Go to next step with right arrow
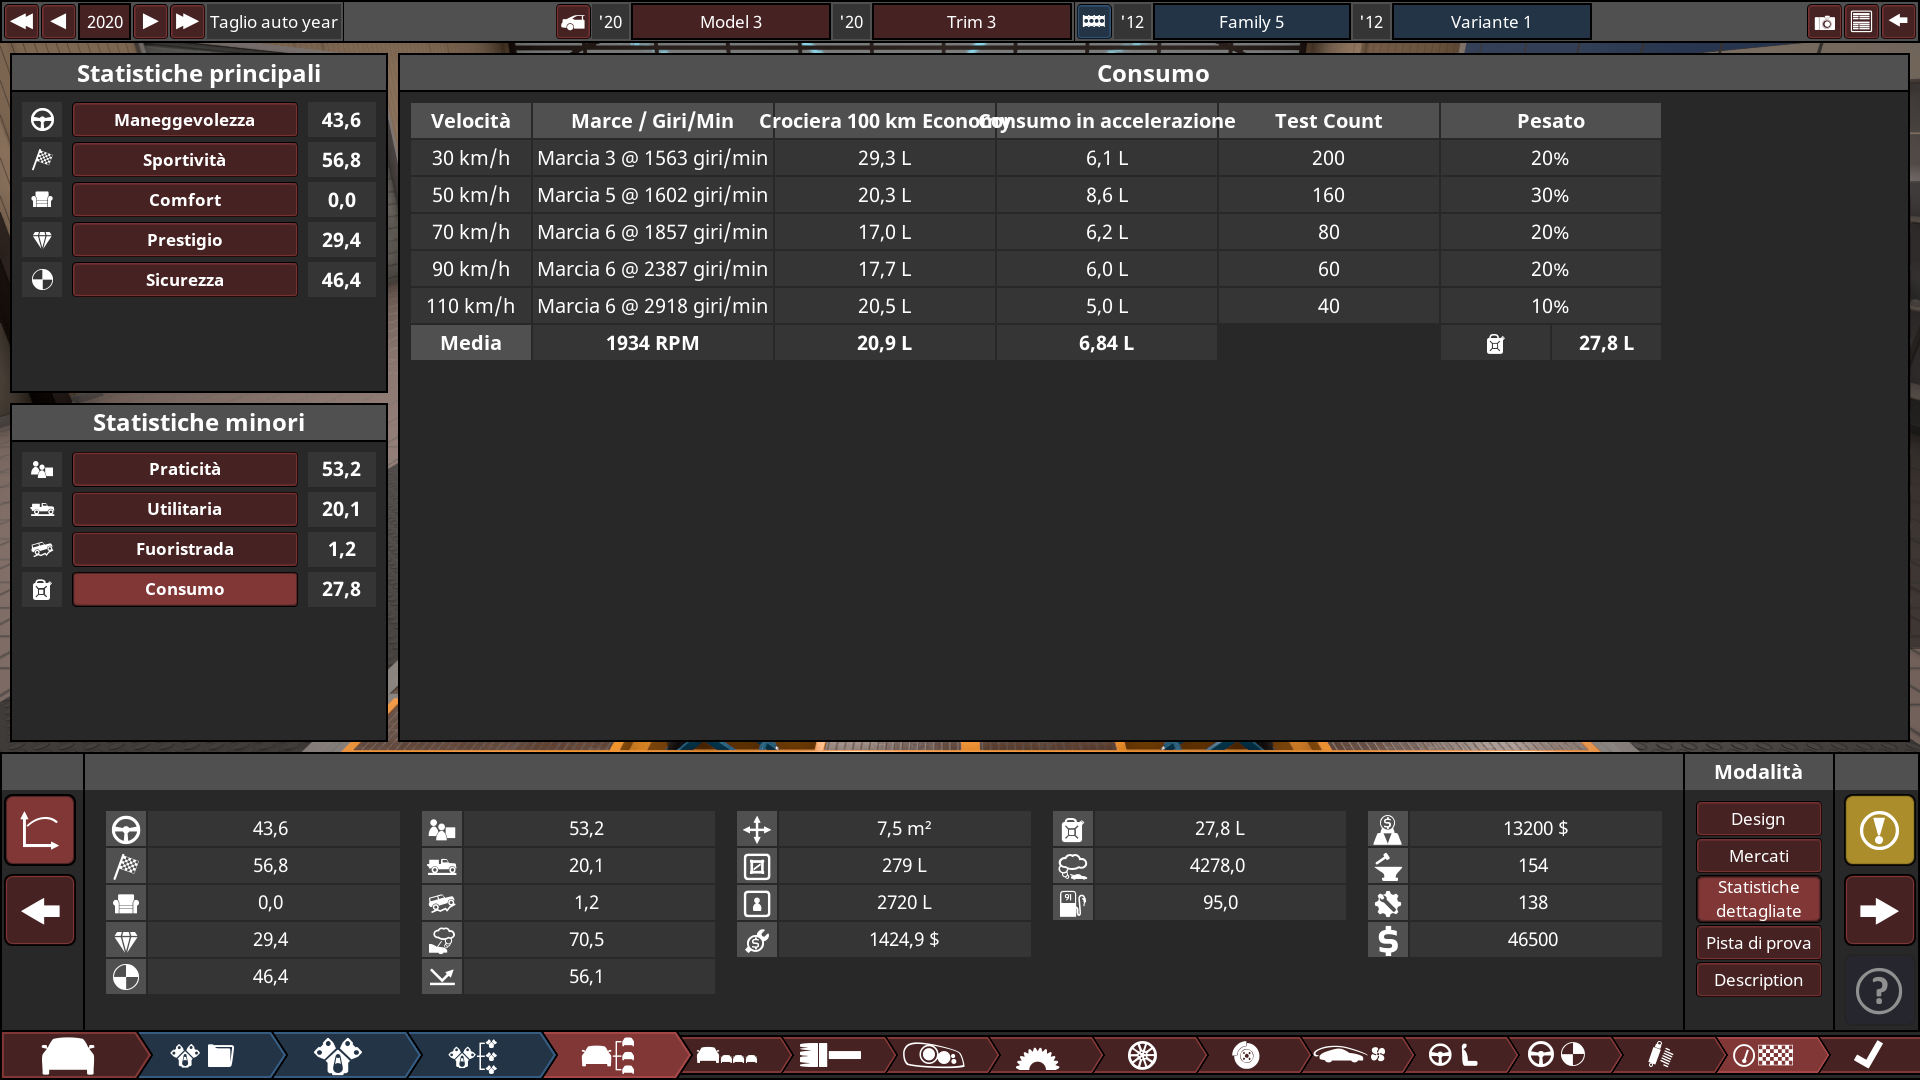This screenshot has height=1080, width=1920. click(1879, 911)
